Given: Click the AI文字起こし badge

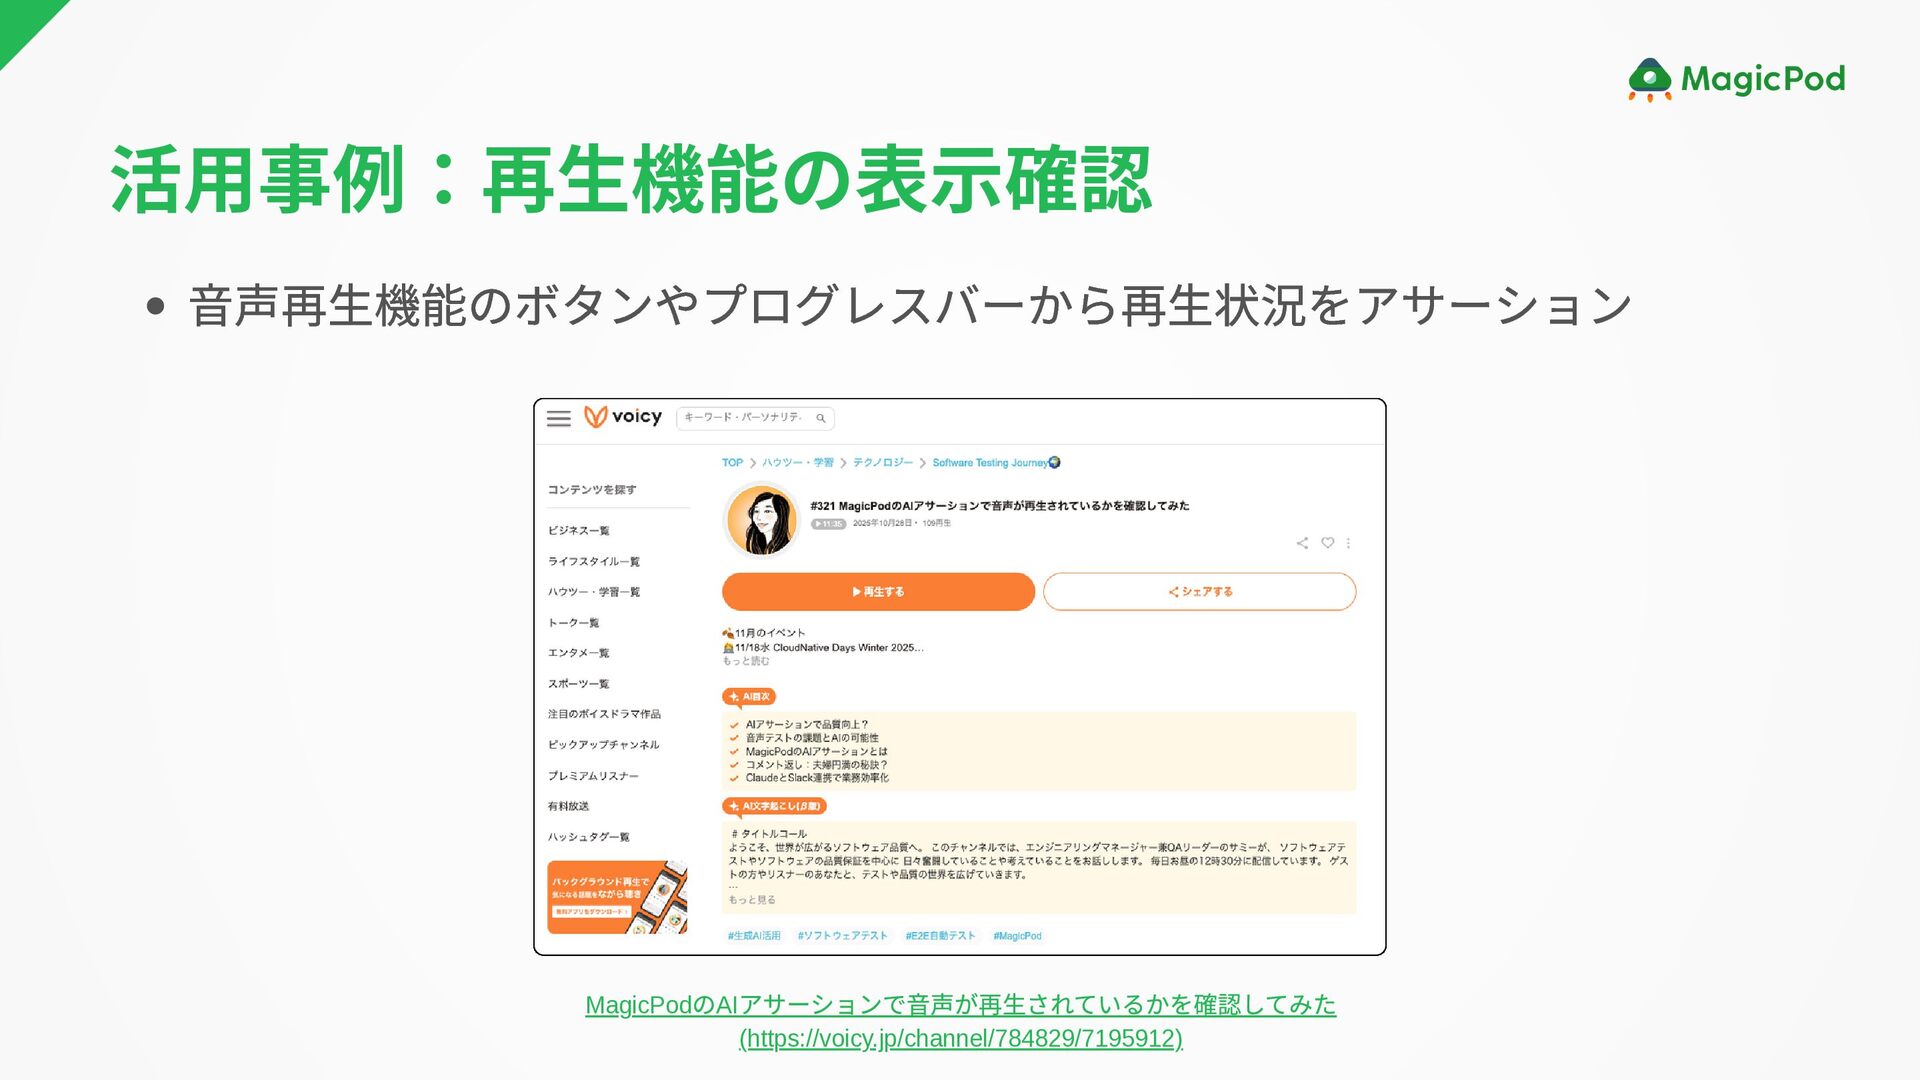Looking at the screenshot, I should pos(774,806).
